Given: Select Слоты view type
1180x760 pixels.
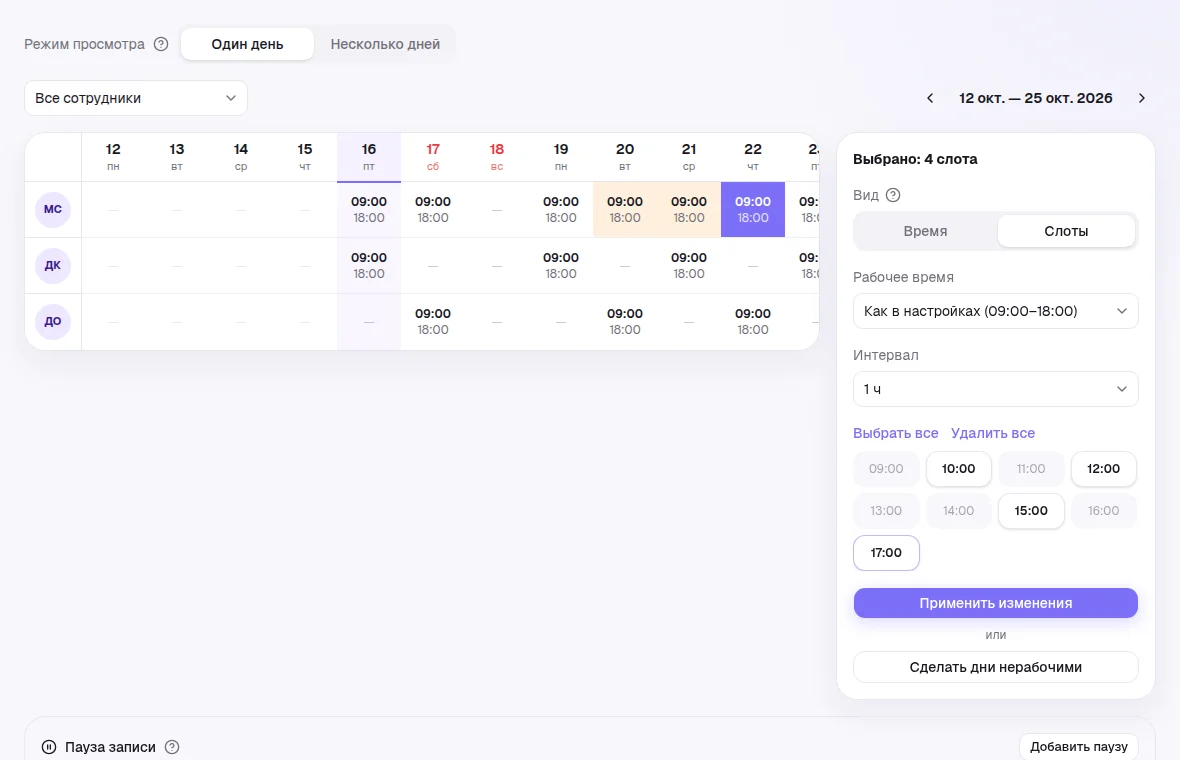Looking at the screenshot, I should point(1066,231).
